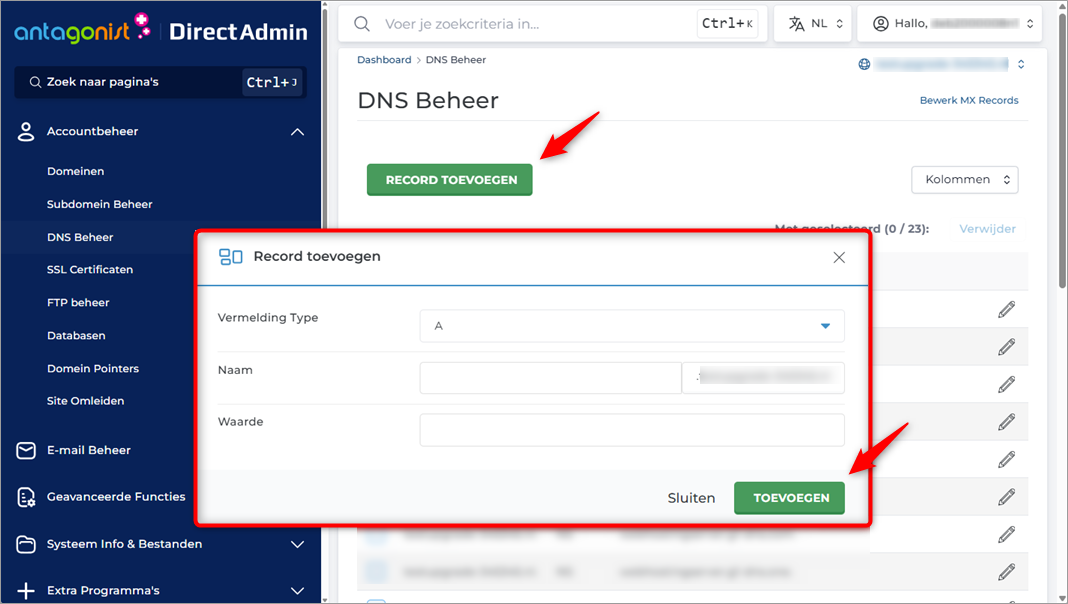
Task: Open Domein Pointers in the sidebar
Action: pyautogui.click(x=93, y=368)
